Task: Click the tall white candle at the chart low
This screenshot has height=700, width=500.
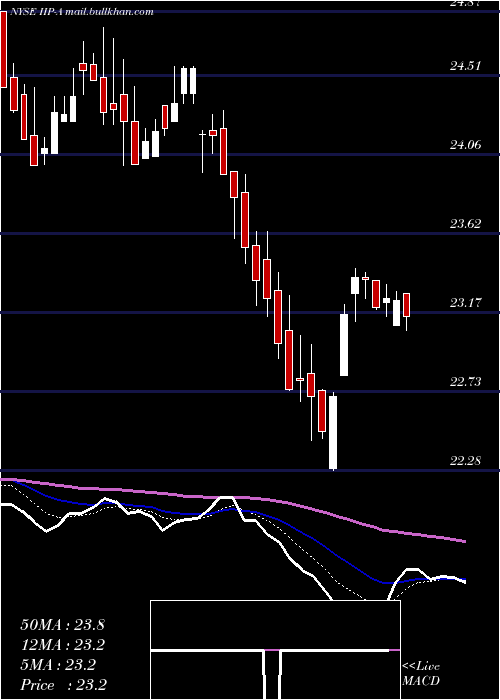Action: pyautogui.click(x=333, y=432)
